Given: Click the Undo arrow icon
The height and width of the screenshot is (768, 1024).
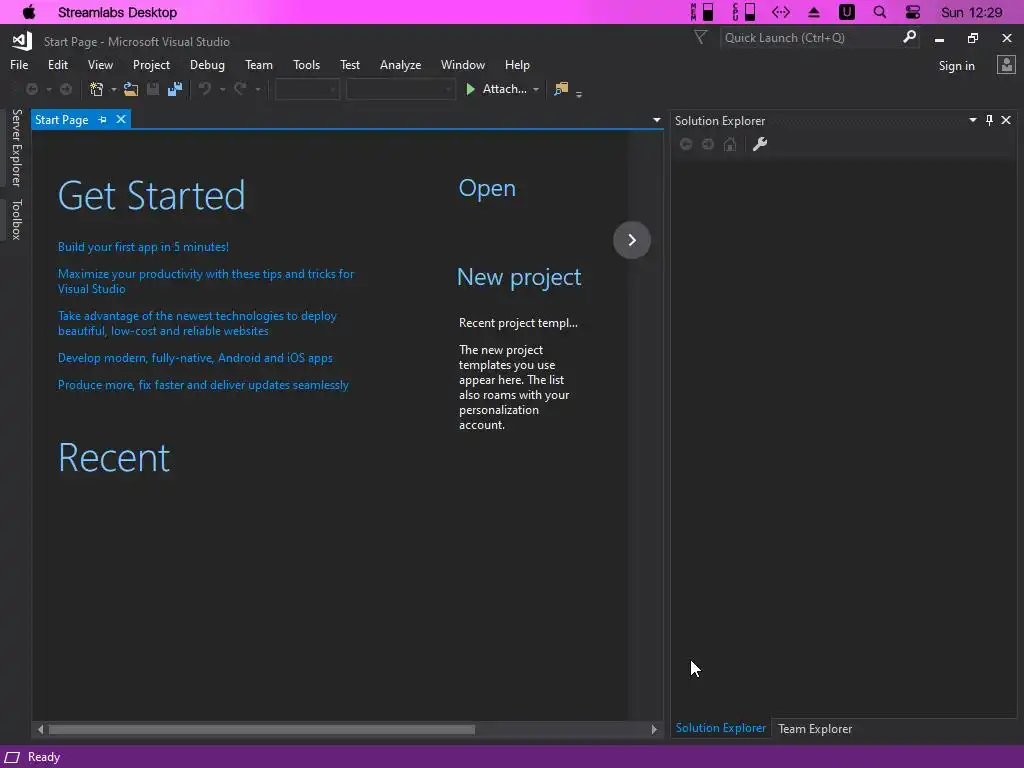Looking at the screenshot, I should (205, 89).
